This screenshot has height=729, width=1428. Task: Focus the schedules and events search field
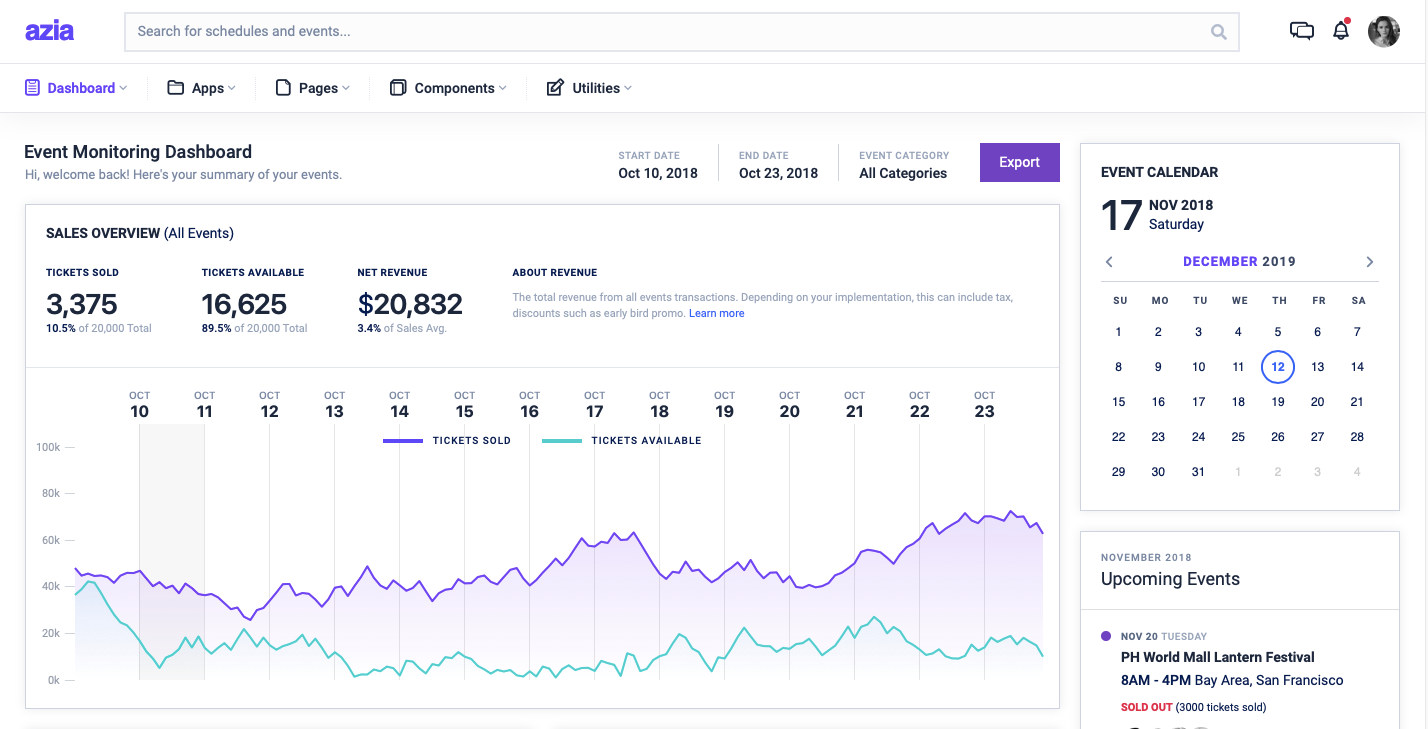pos(681,31)
